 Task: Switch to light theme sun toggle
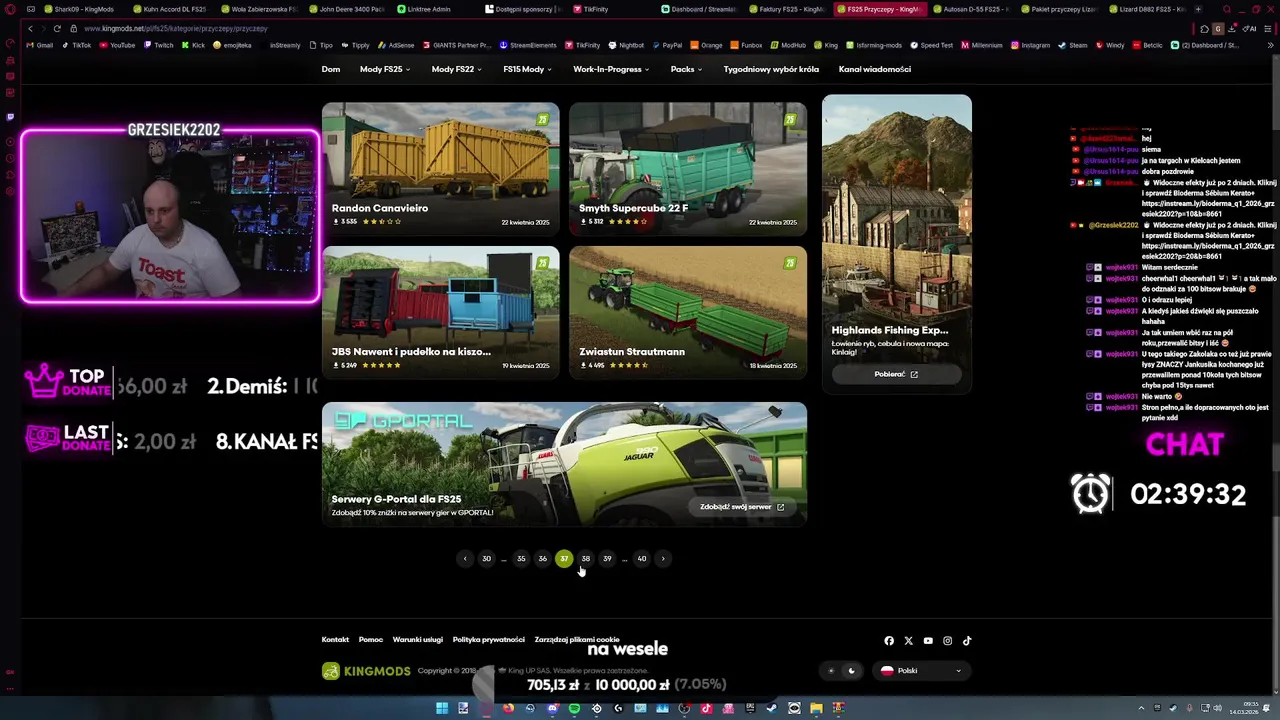[x=831, y=671]
